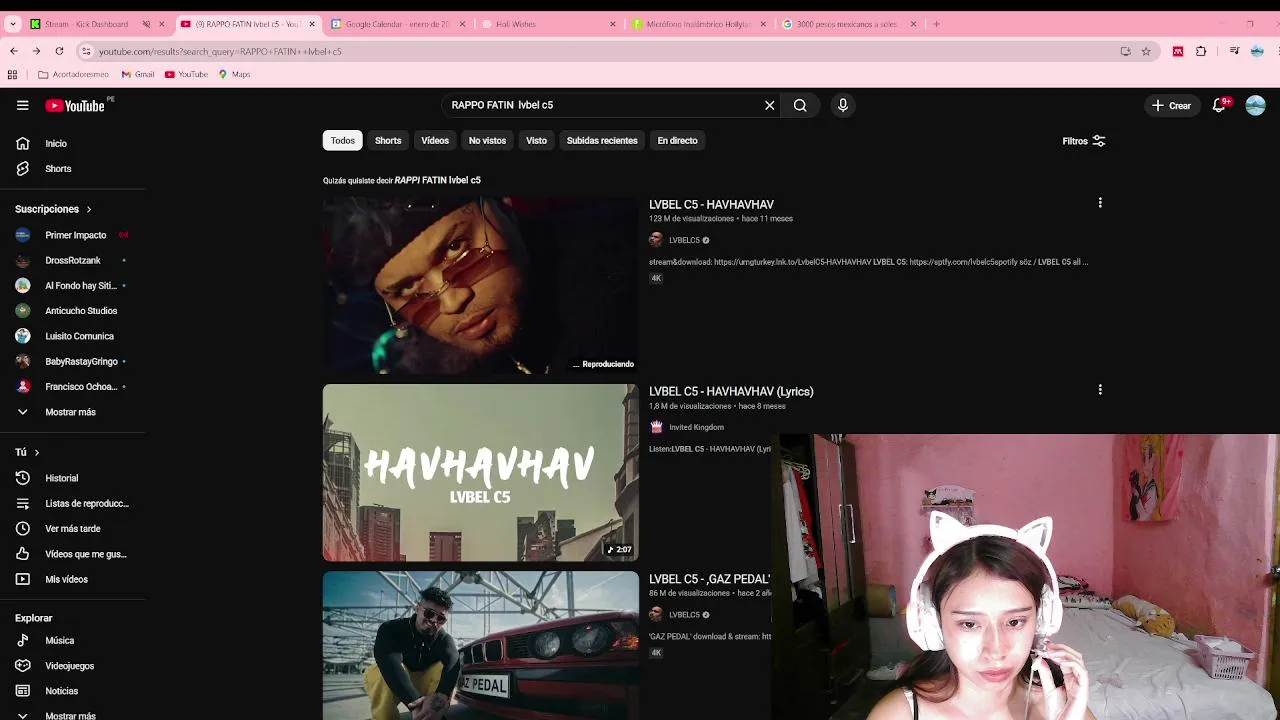Screen dimensions: 1280x720
Task: Click the HAVHAVHAV music video thumbnail
Action: (480, 285)
